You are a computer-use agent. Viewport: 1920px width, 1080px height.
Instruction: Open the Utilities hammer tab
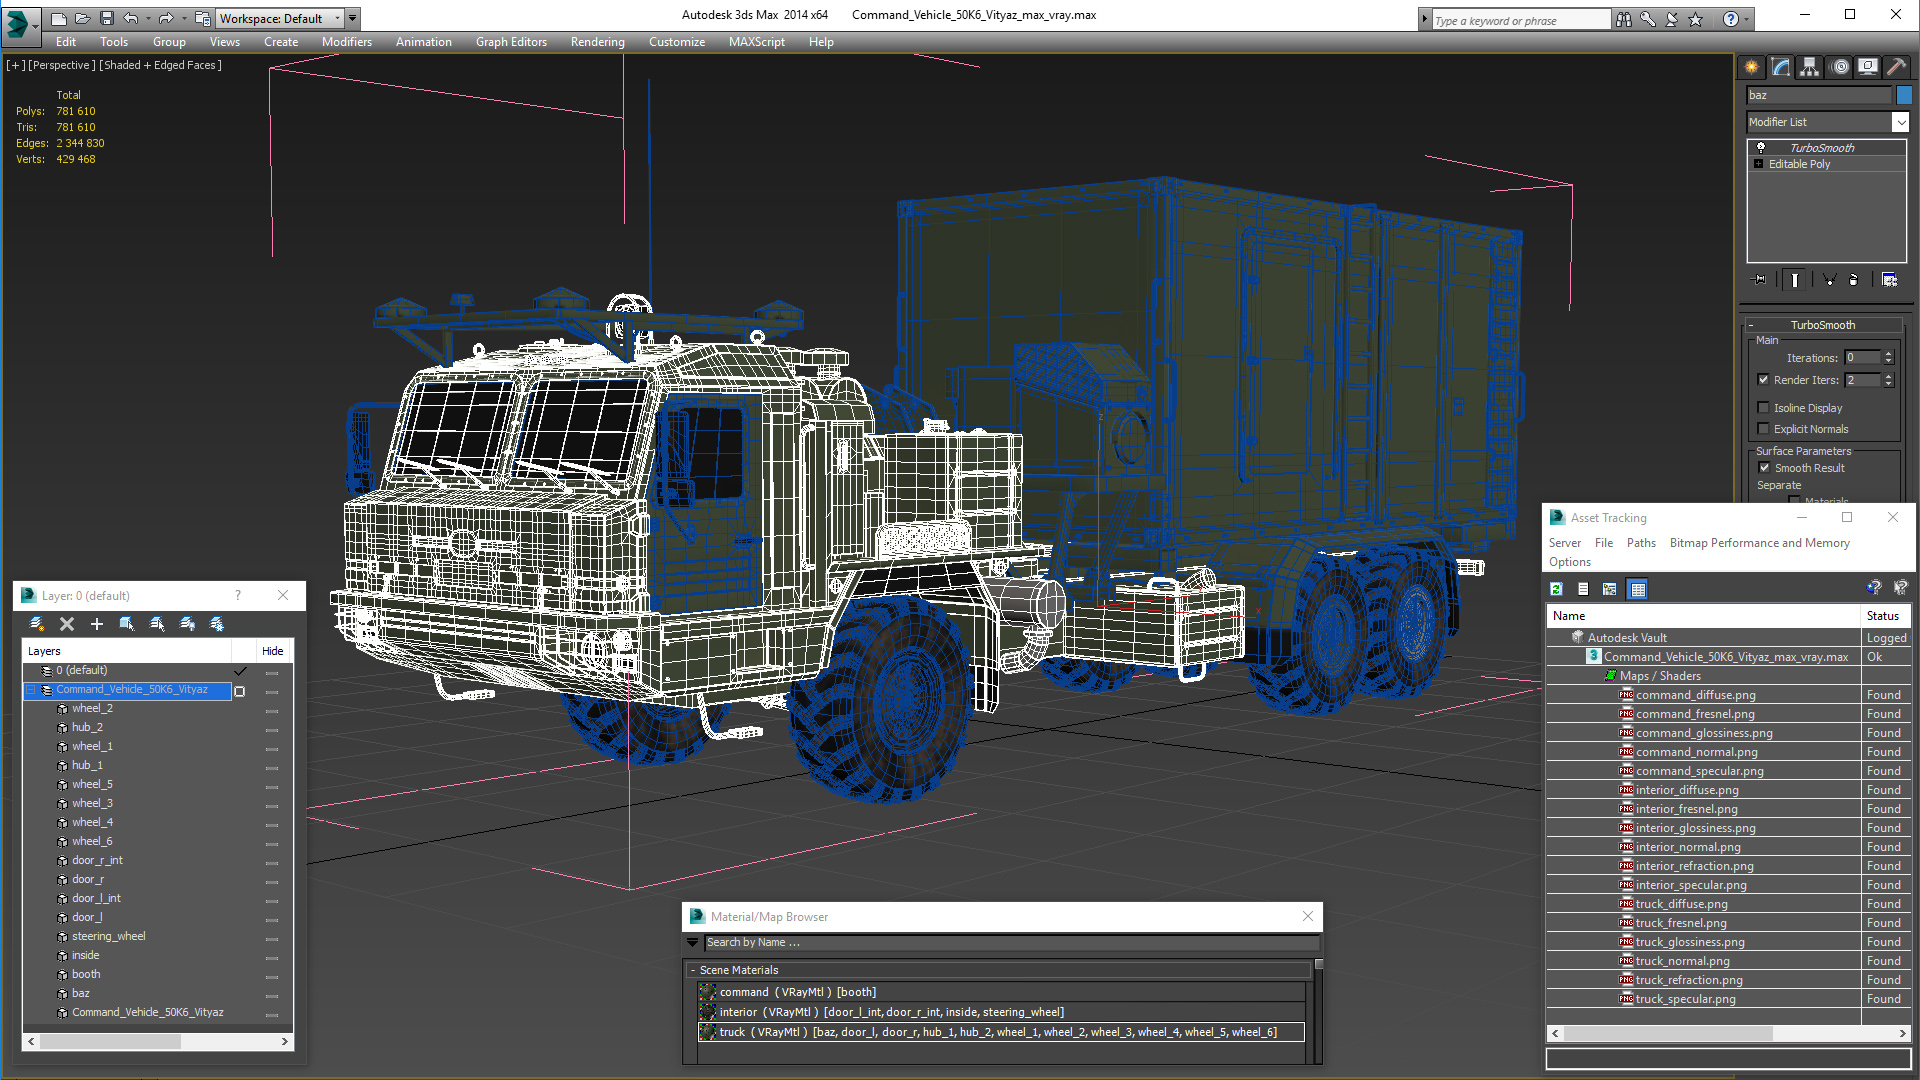1896,67
